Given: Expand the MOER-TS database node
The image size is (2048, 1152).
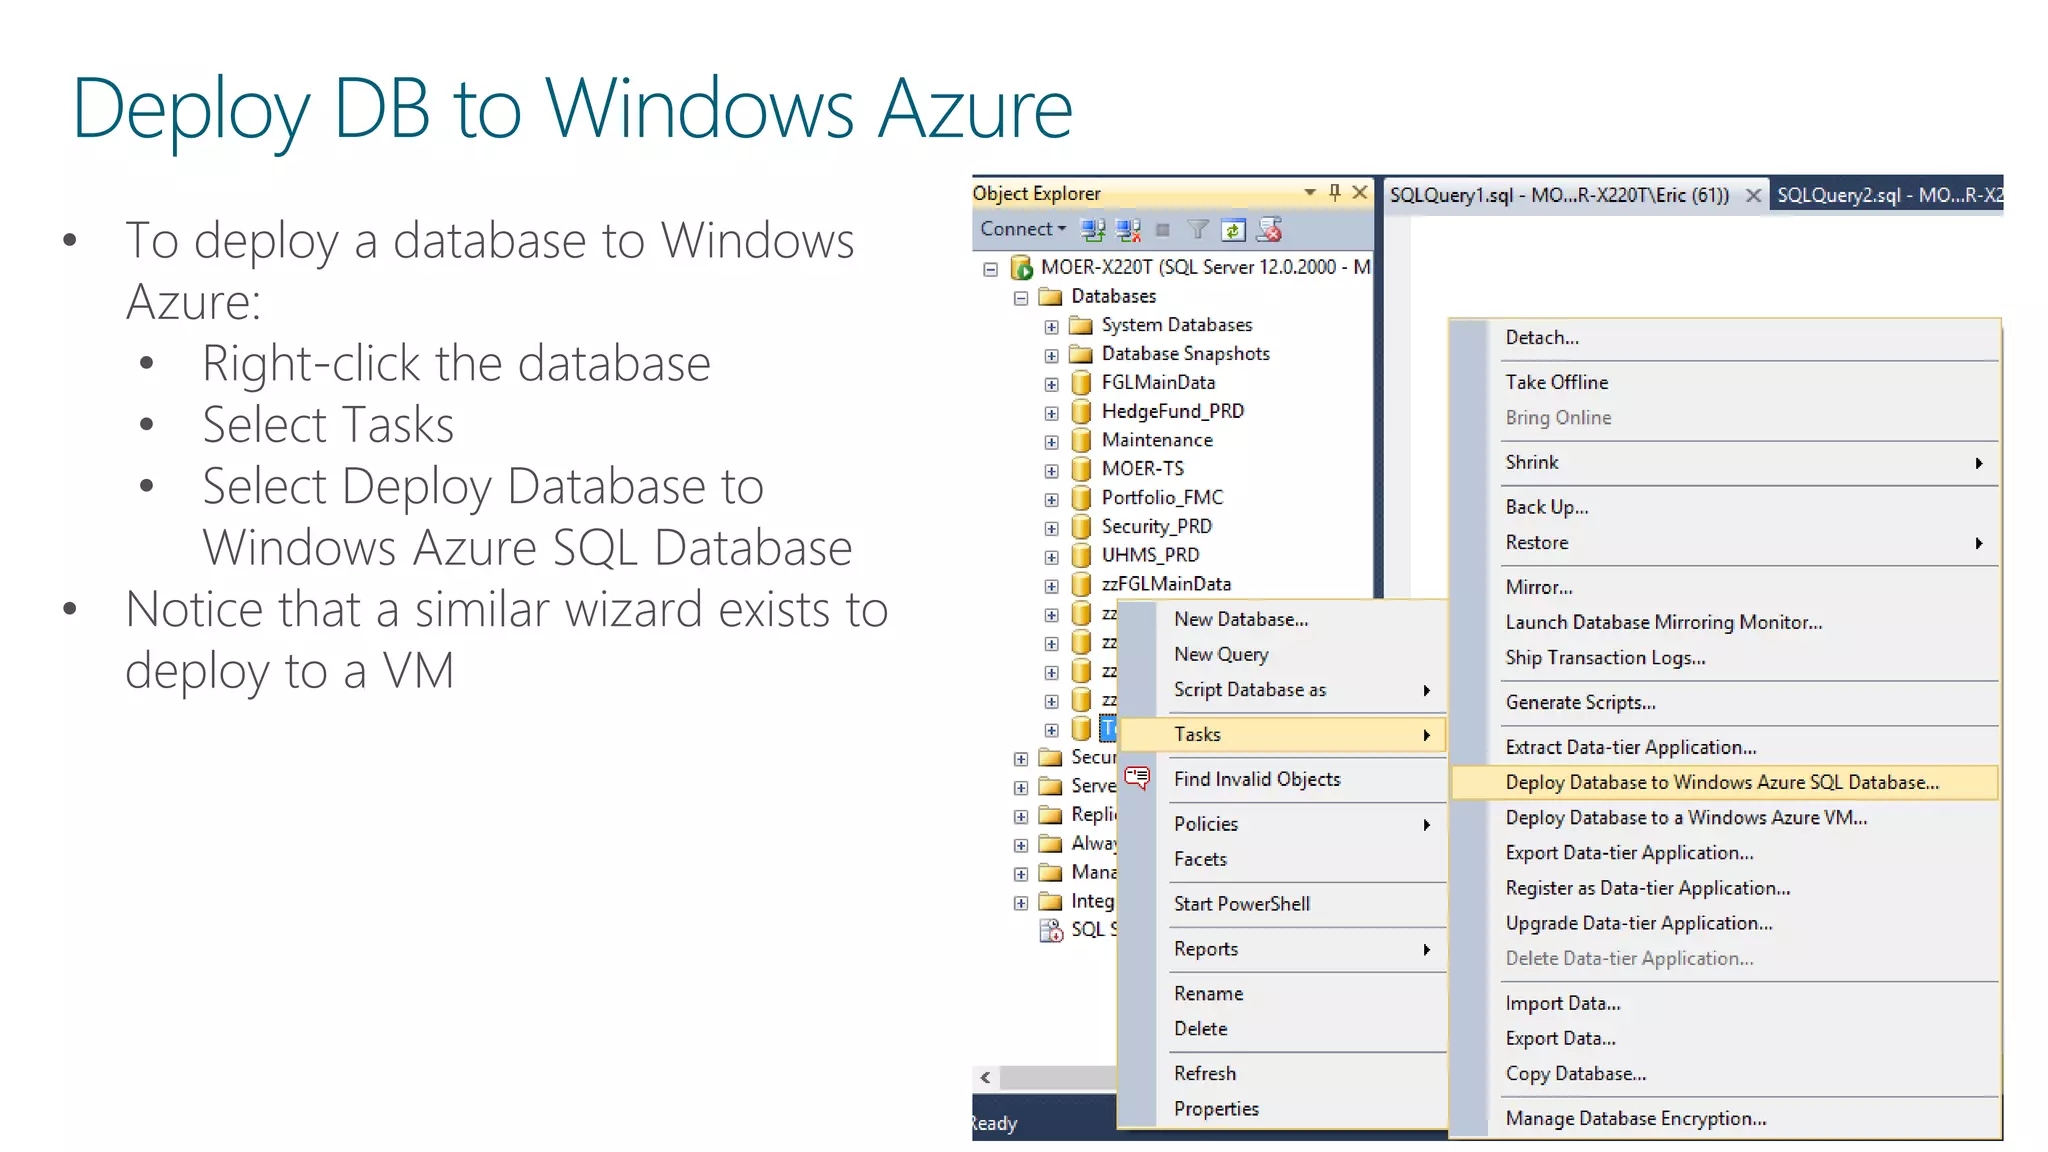Looking at the screenshot, I should [x=1051, y=471].
